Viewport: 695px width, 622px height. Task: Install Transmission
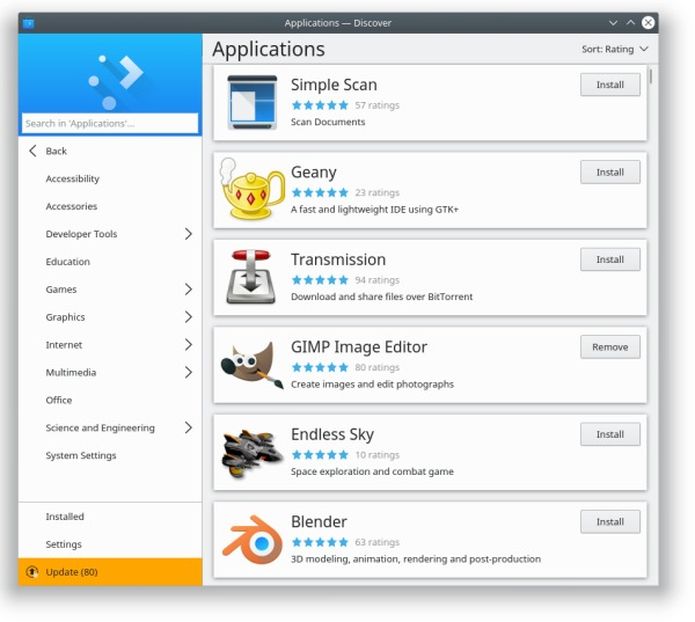[x=610, y=259]
